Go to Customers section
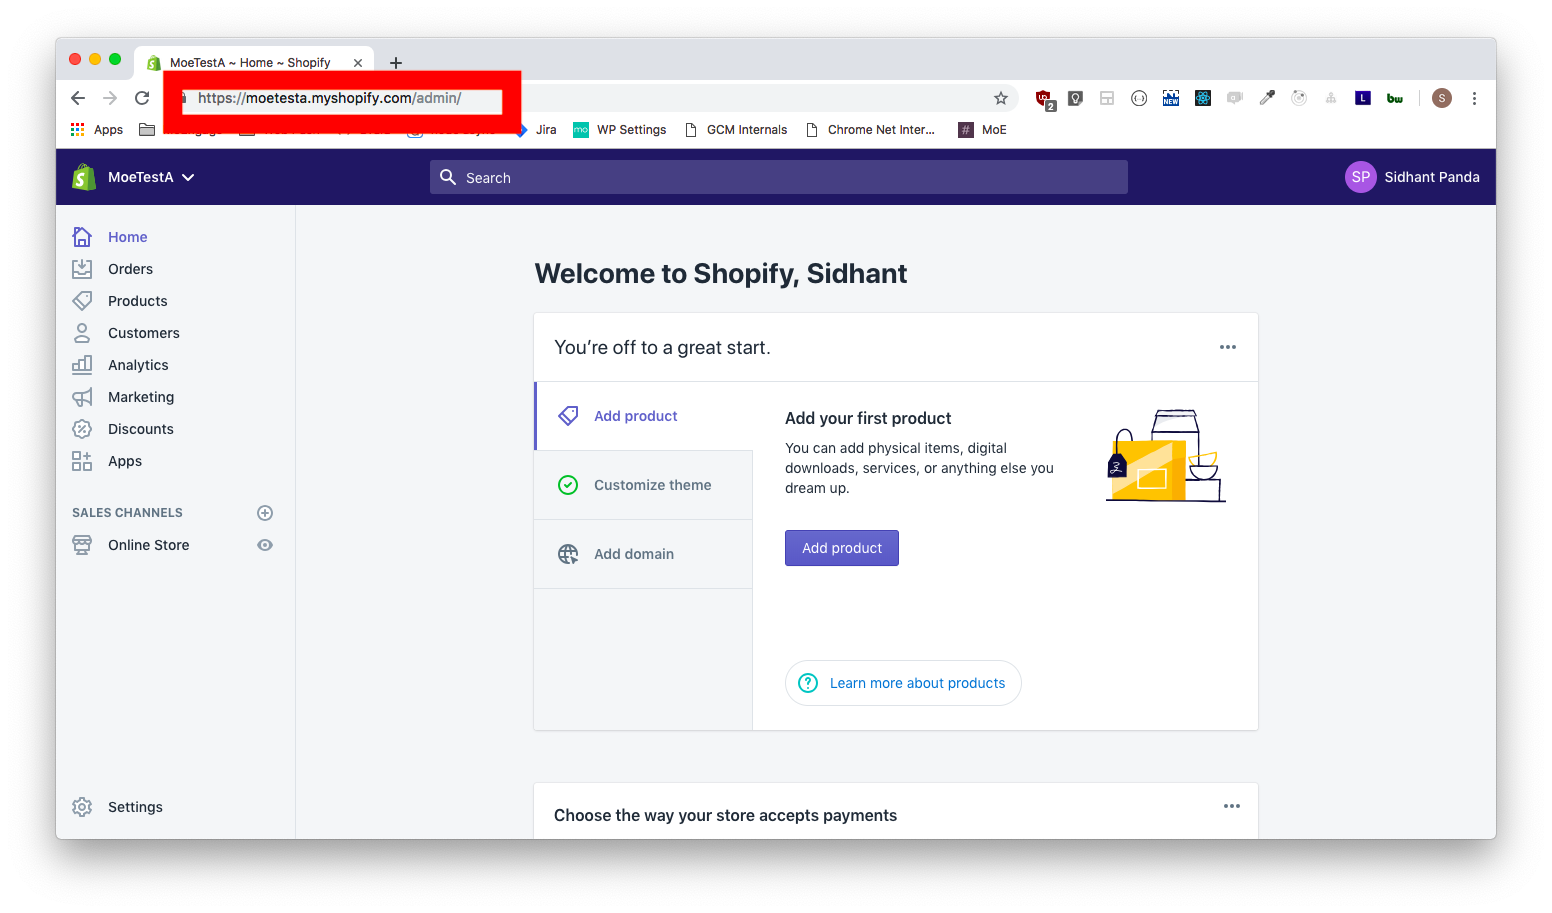This screenshot has width=1552, height=913. [143, 333]
